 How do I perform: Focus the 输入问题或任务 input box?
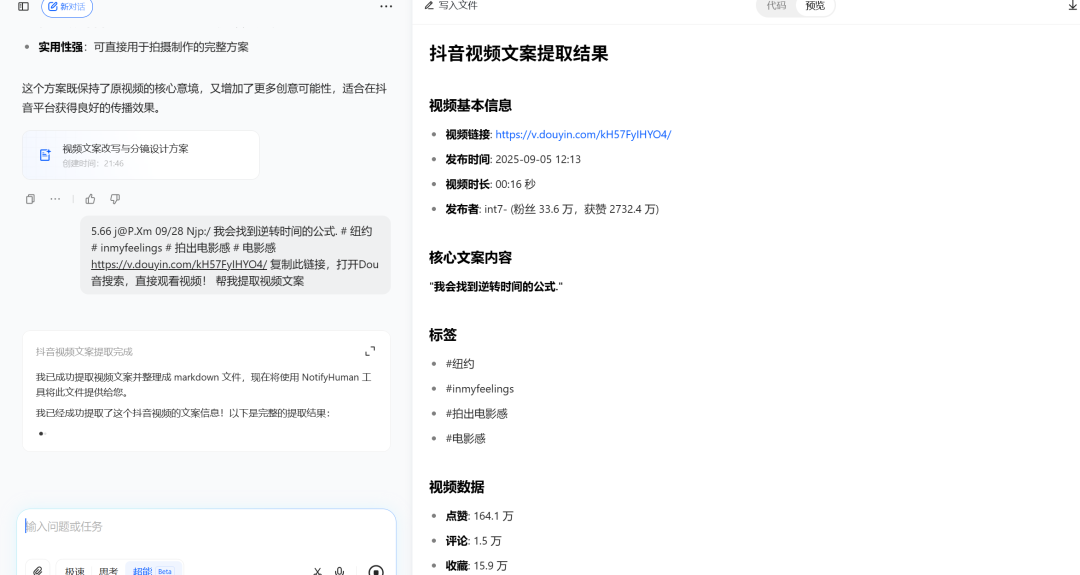(x=206, y=527)
